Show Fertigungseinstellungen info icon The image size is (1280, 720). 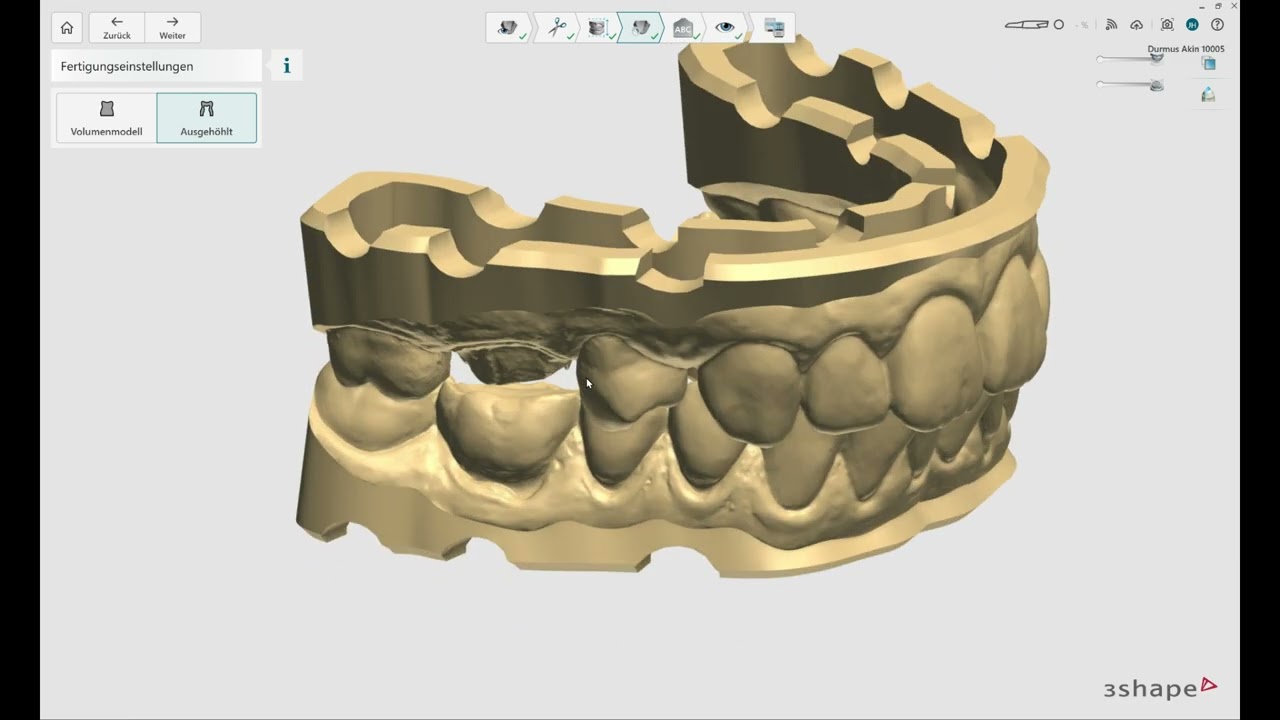pos(287,66)
